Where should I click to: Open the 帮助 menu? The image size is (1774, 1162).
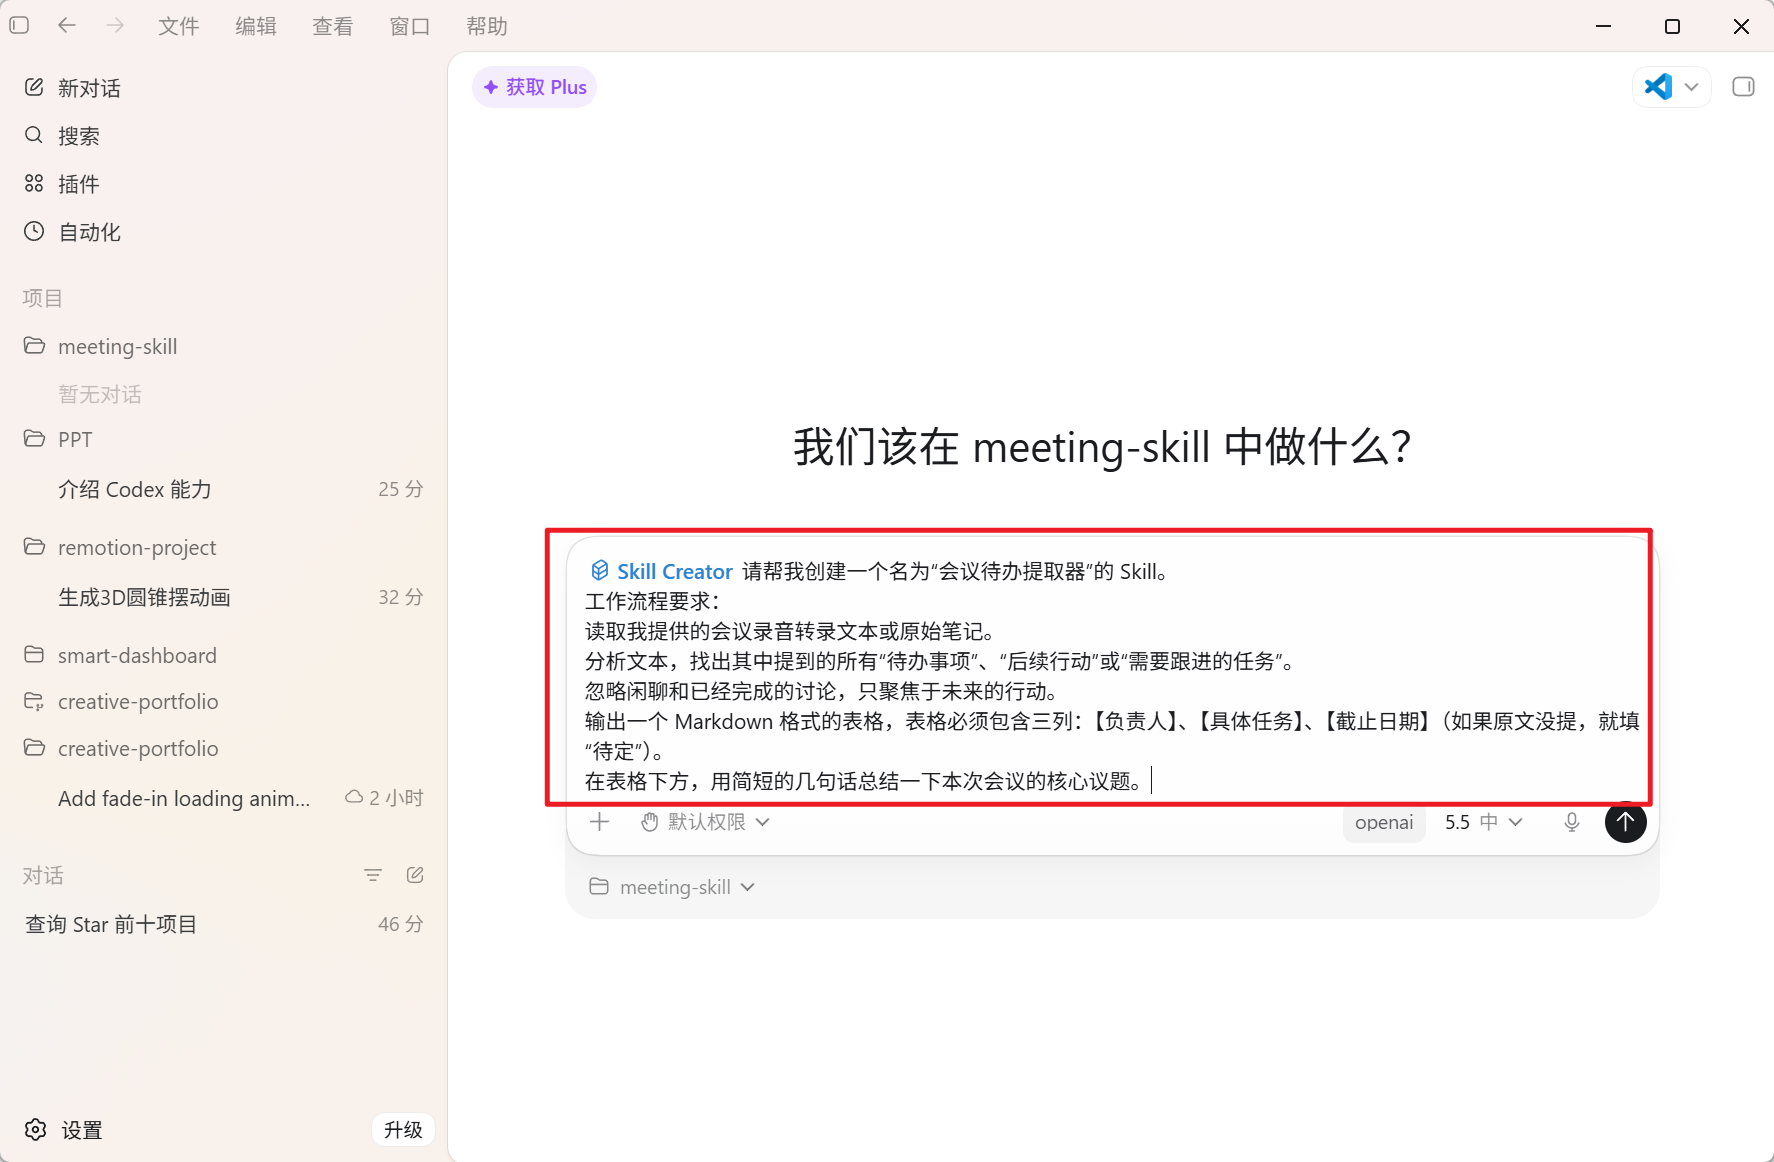(487, 26)
